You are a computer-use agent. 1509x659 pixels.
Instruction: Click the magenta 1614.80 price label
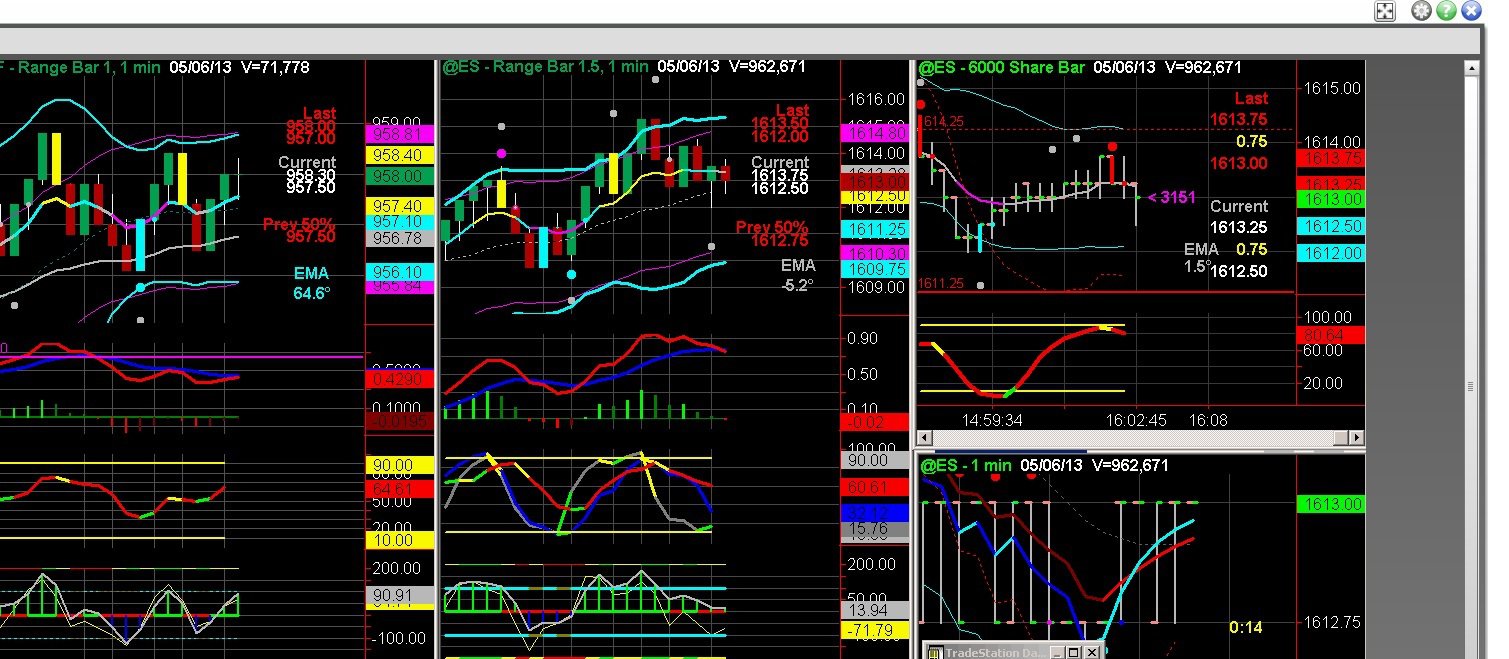coord(876,132)
